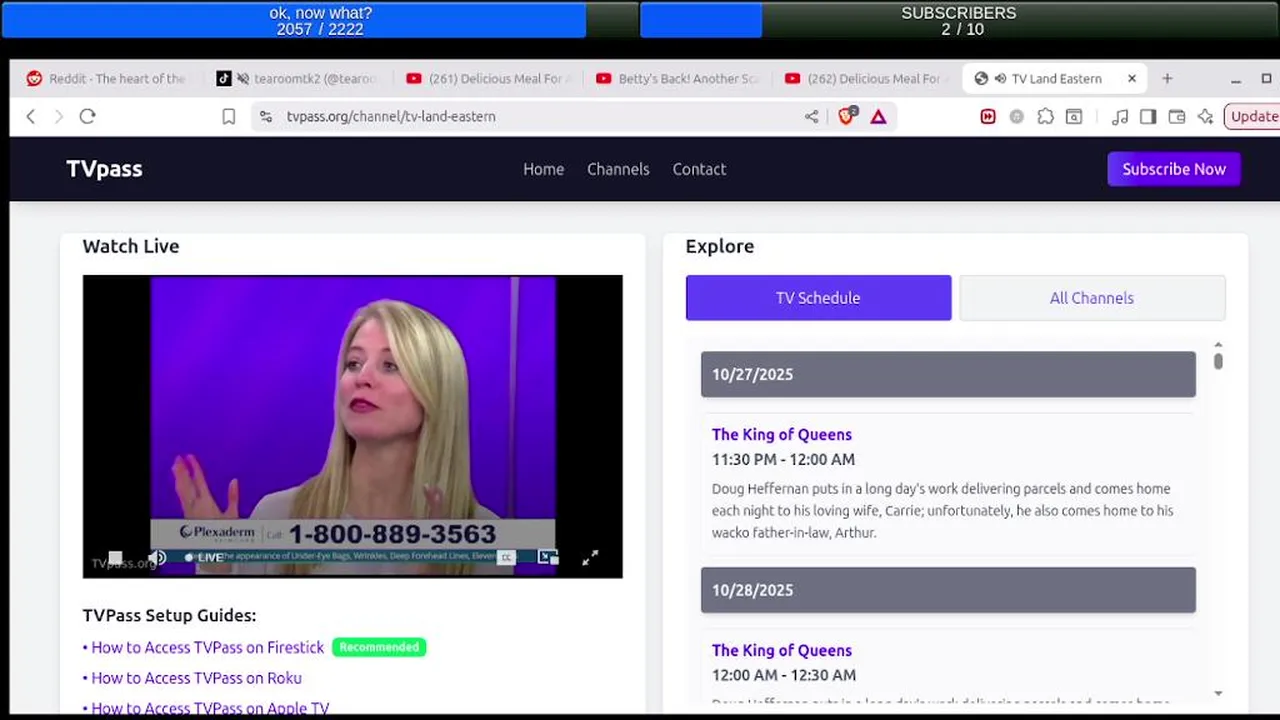Go forward with the browser forward arrow
The width and height of the screenshot is (1280, 720).
(x=58, y=117)
